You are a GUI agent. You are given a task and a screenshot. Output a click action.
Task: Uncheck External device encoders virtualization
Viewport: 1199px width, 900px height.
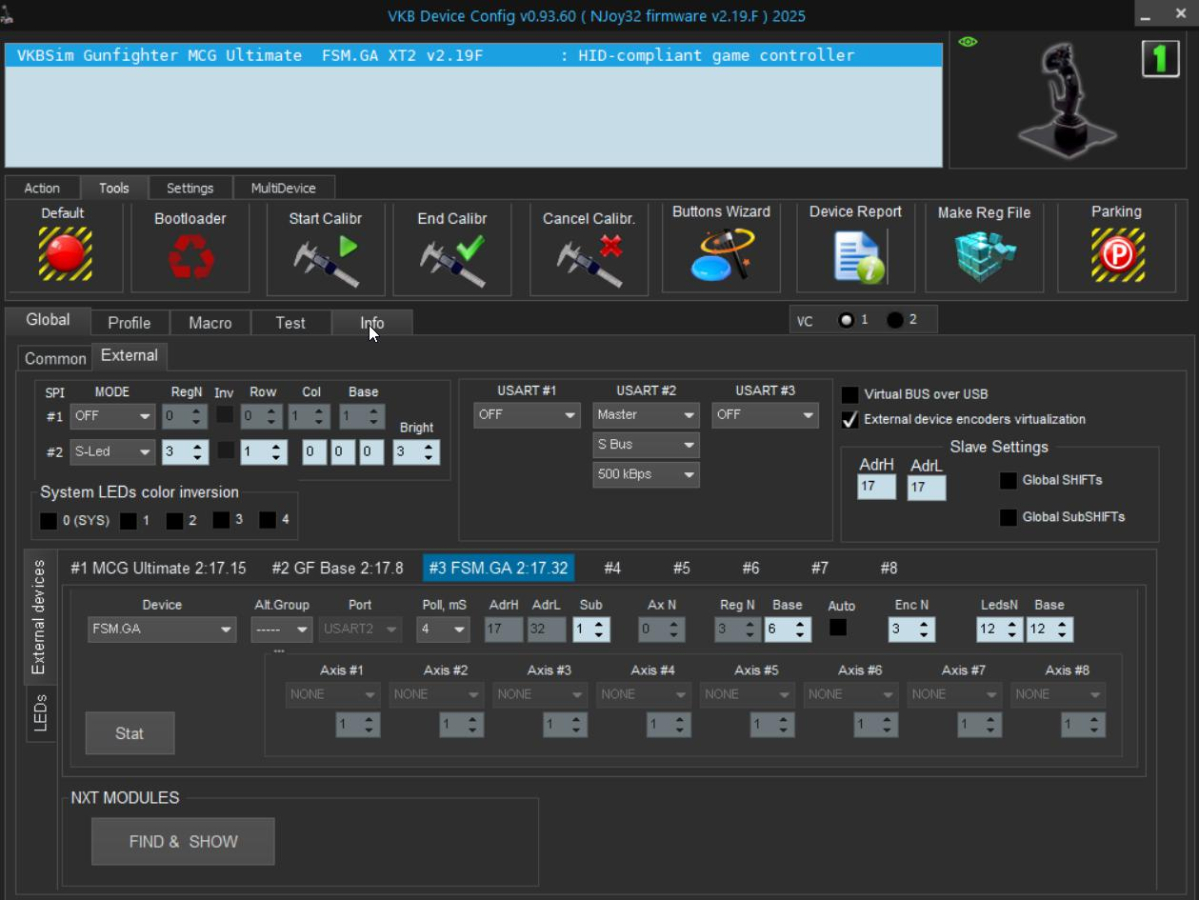(x=850, y=420)
